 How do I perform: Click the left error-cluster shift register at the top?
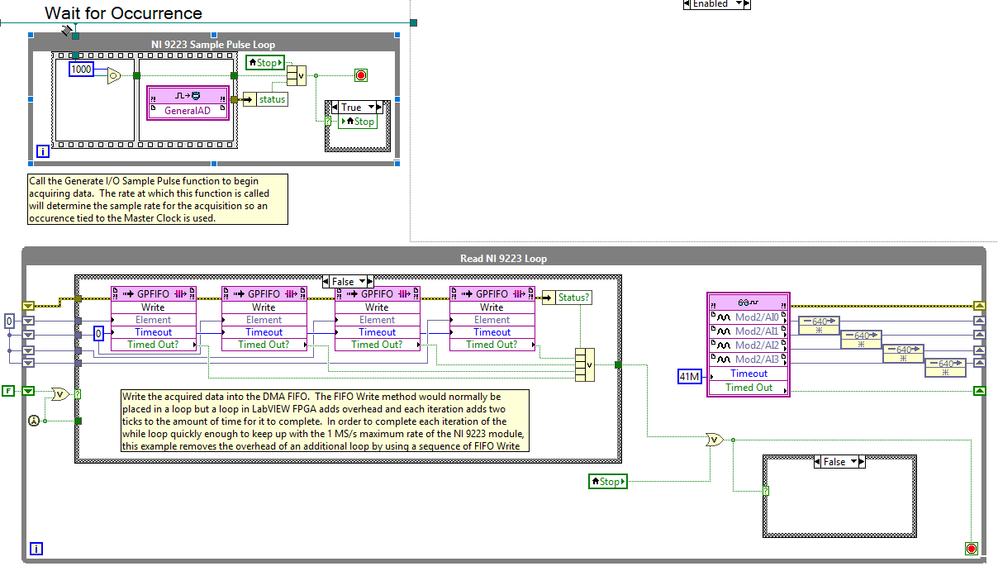click(28, 306)
